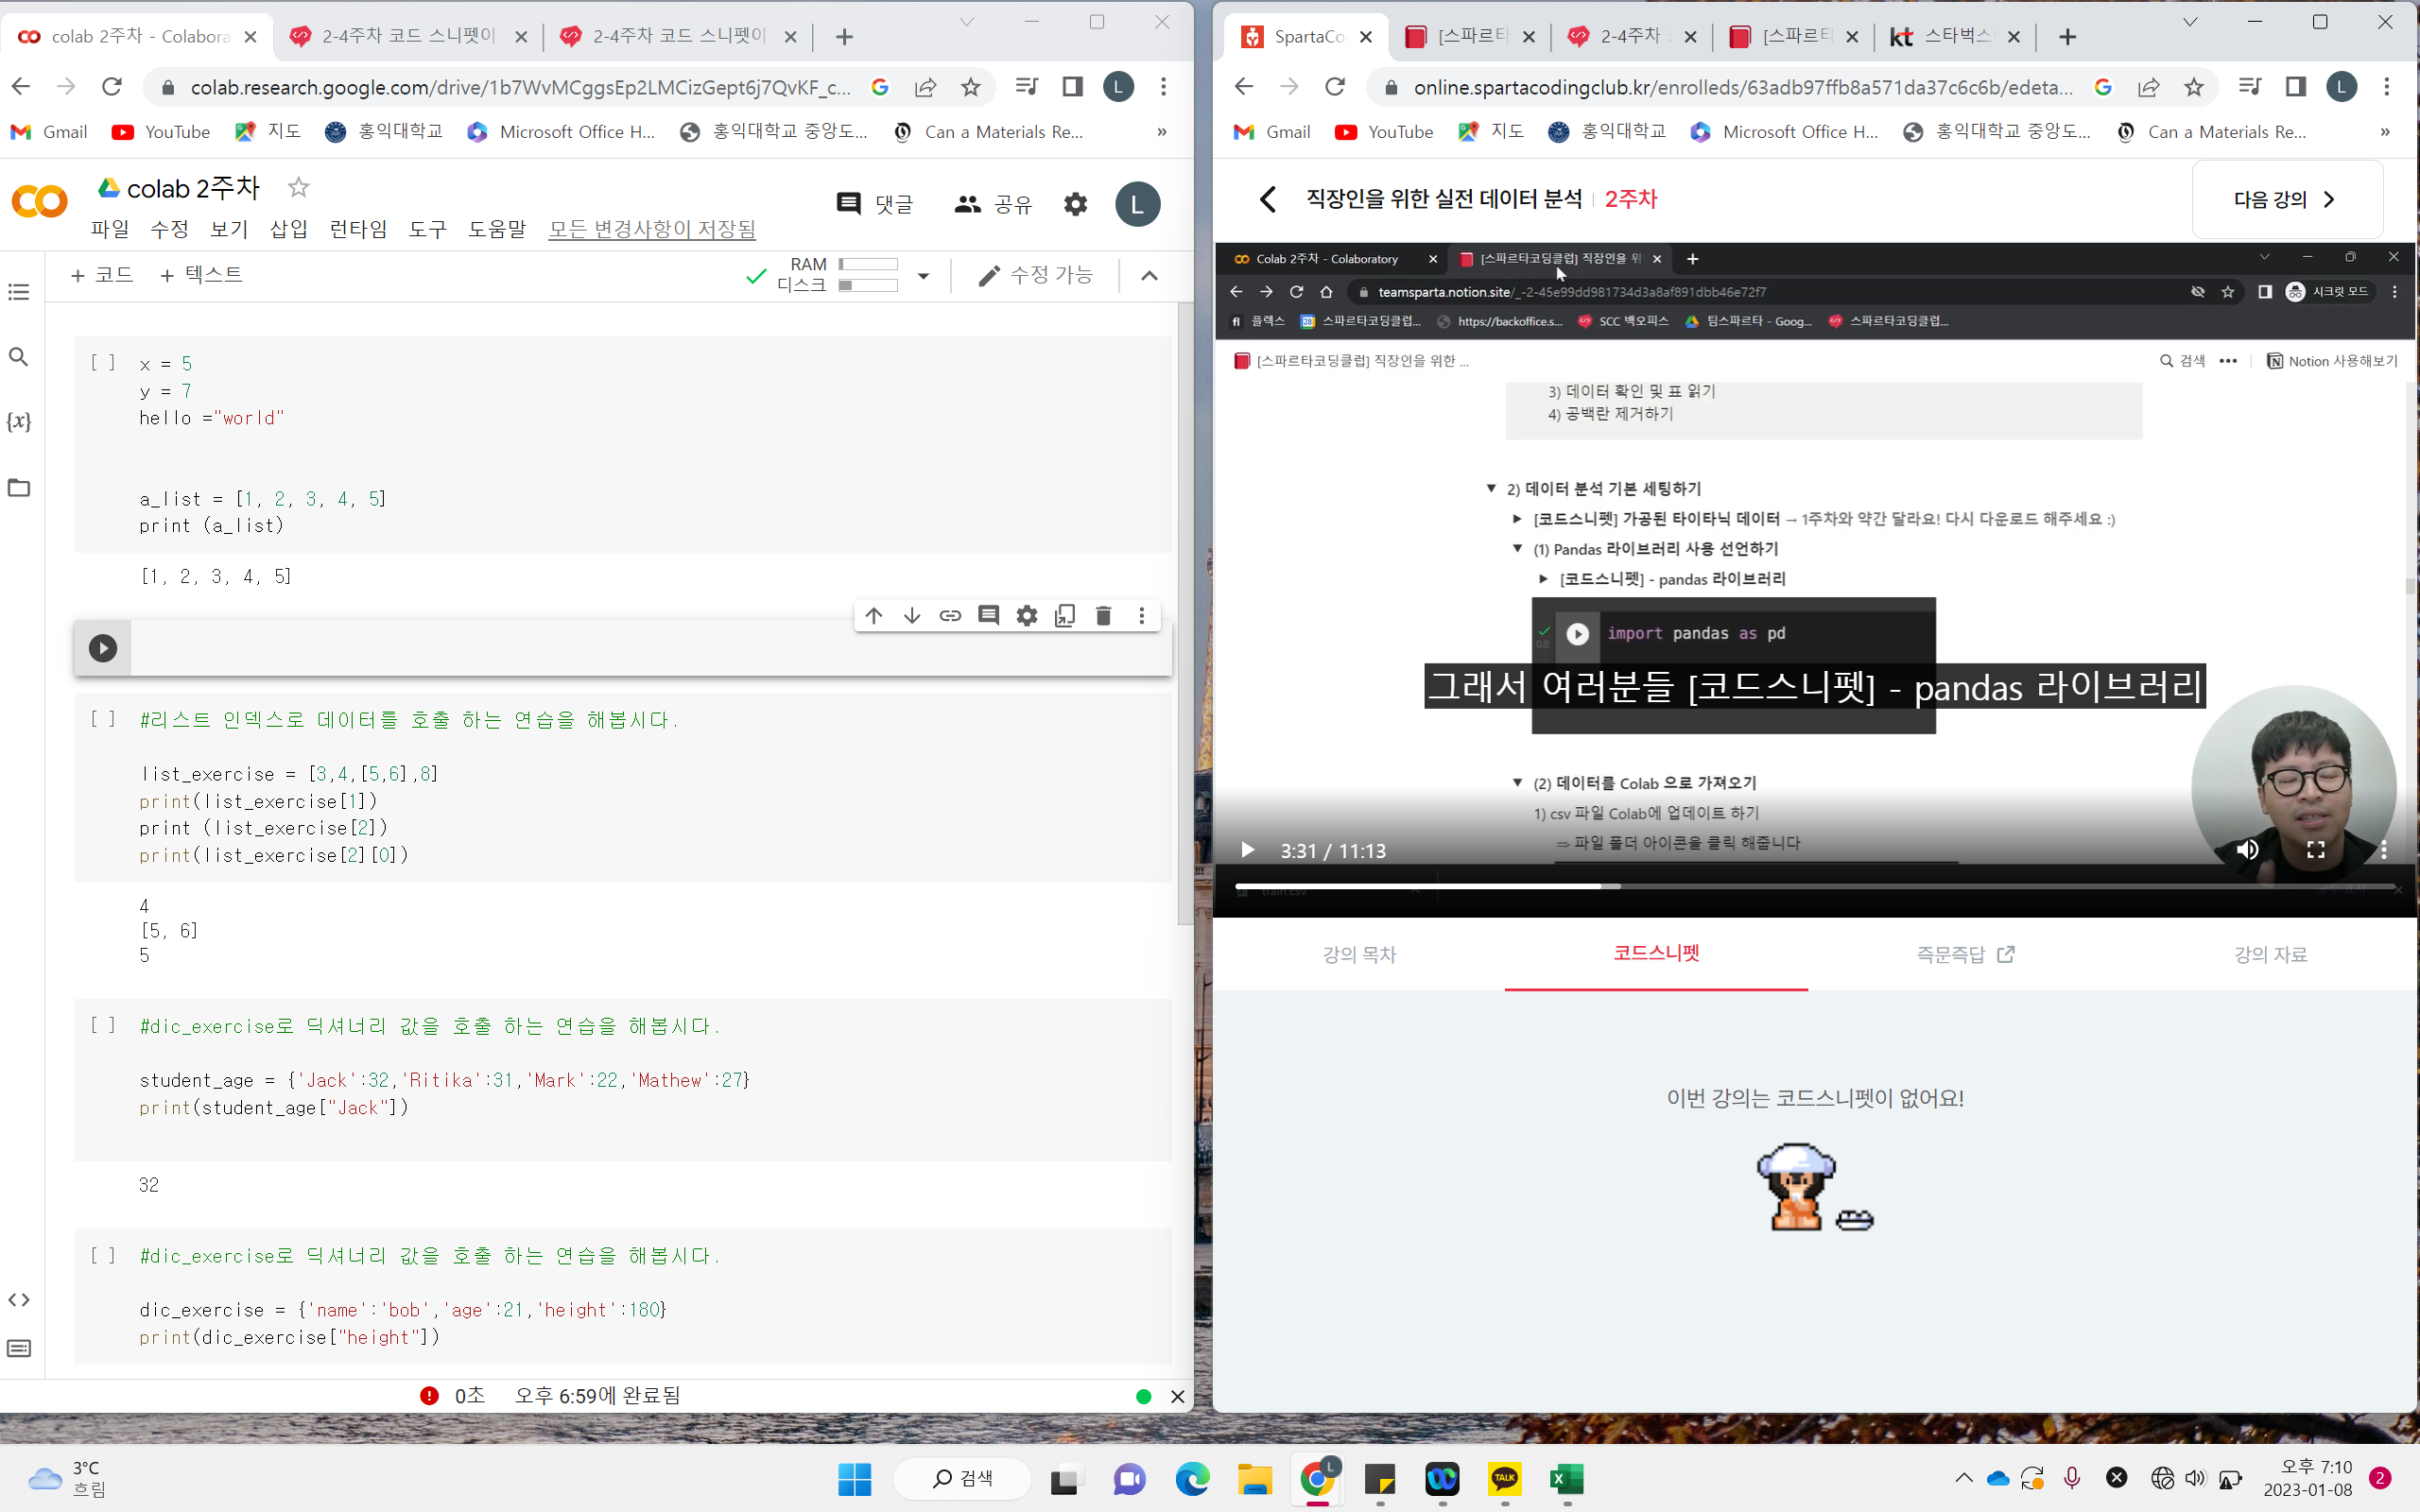The height and width of the screenshot is (1512, 2420).
Task: Click the Colab browser address bar
Action: click(x=520, y=87)
